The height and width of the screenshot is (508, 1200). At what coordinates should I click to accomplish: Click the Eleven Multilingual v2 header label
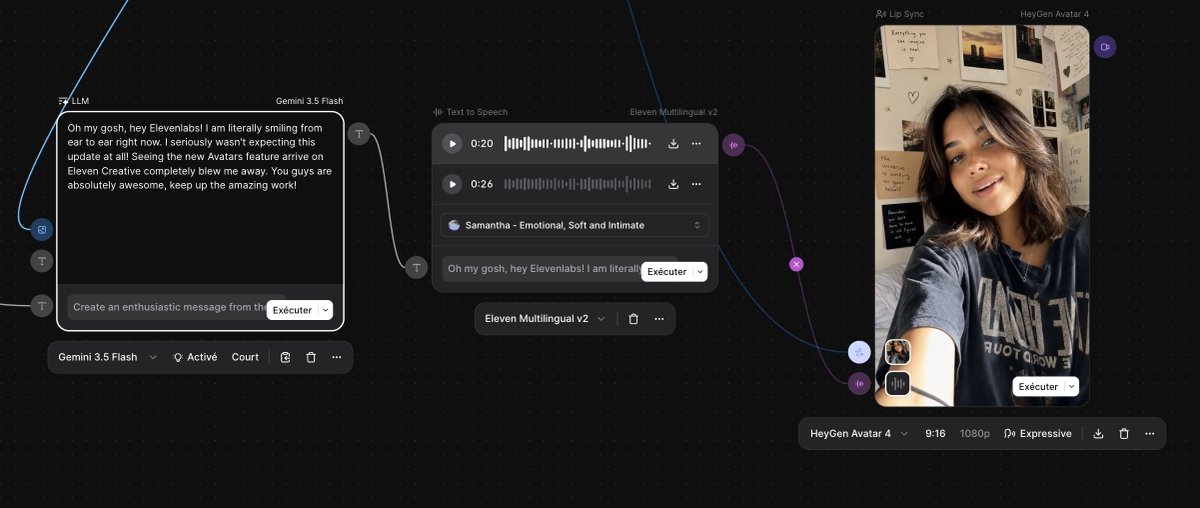(673, 113)
